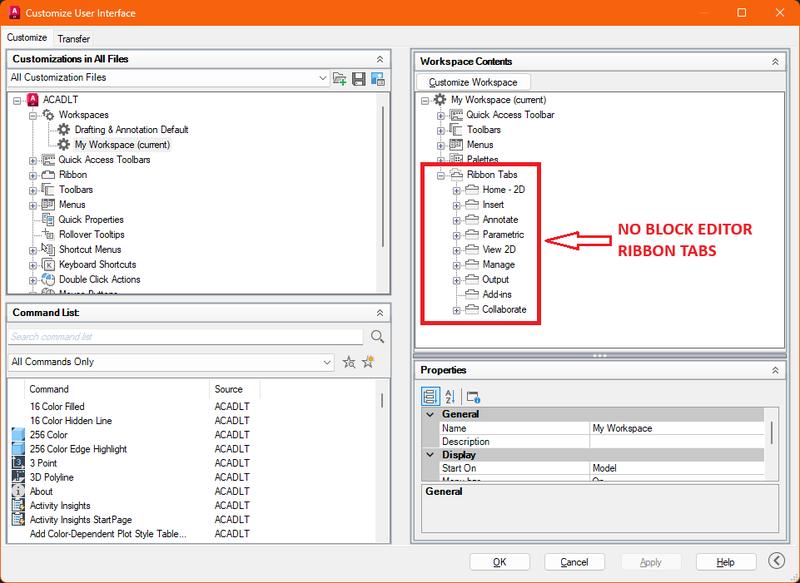Click the Activity Insights StartPage icon
Viewport: 800px width, 583px height.
coord(18,519)
